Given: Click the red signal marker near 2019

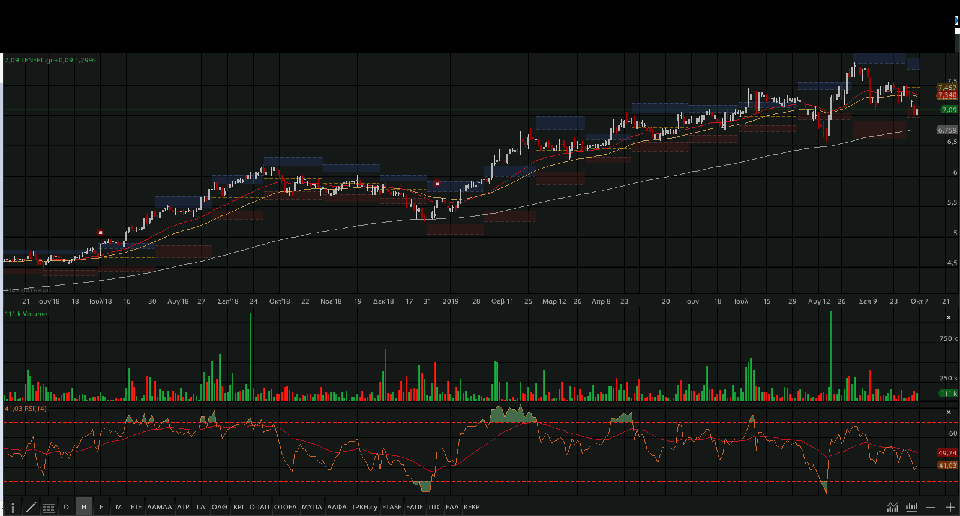Looking at the screenshot, I should [438, 184].
